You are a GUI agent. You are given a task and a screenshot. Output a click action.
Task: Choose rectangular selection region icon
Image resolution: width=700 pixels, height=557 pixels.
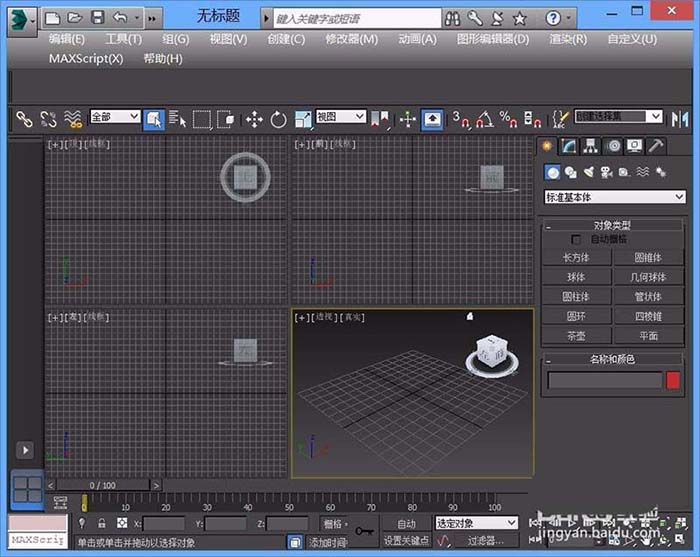click(x=202, y=120)
